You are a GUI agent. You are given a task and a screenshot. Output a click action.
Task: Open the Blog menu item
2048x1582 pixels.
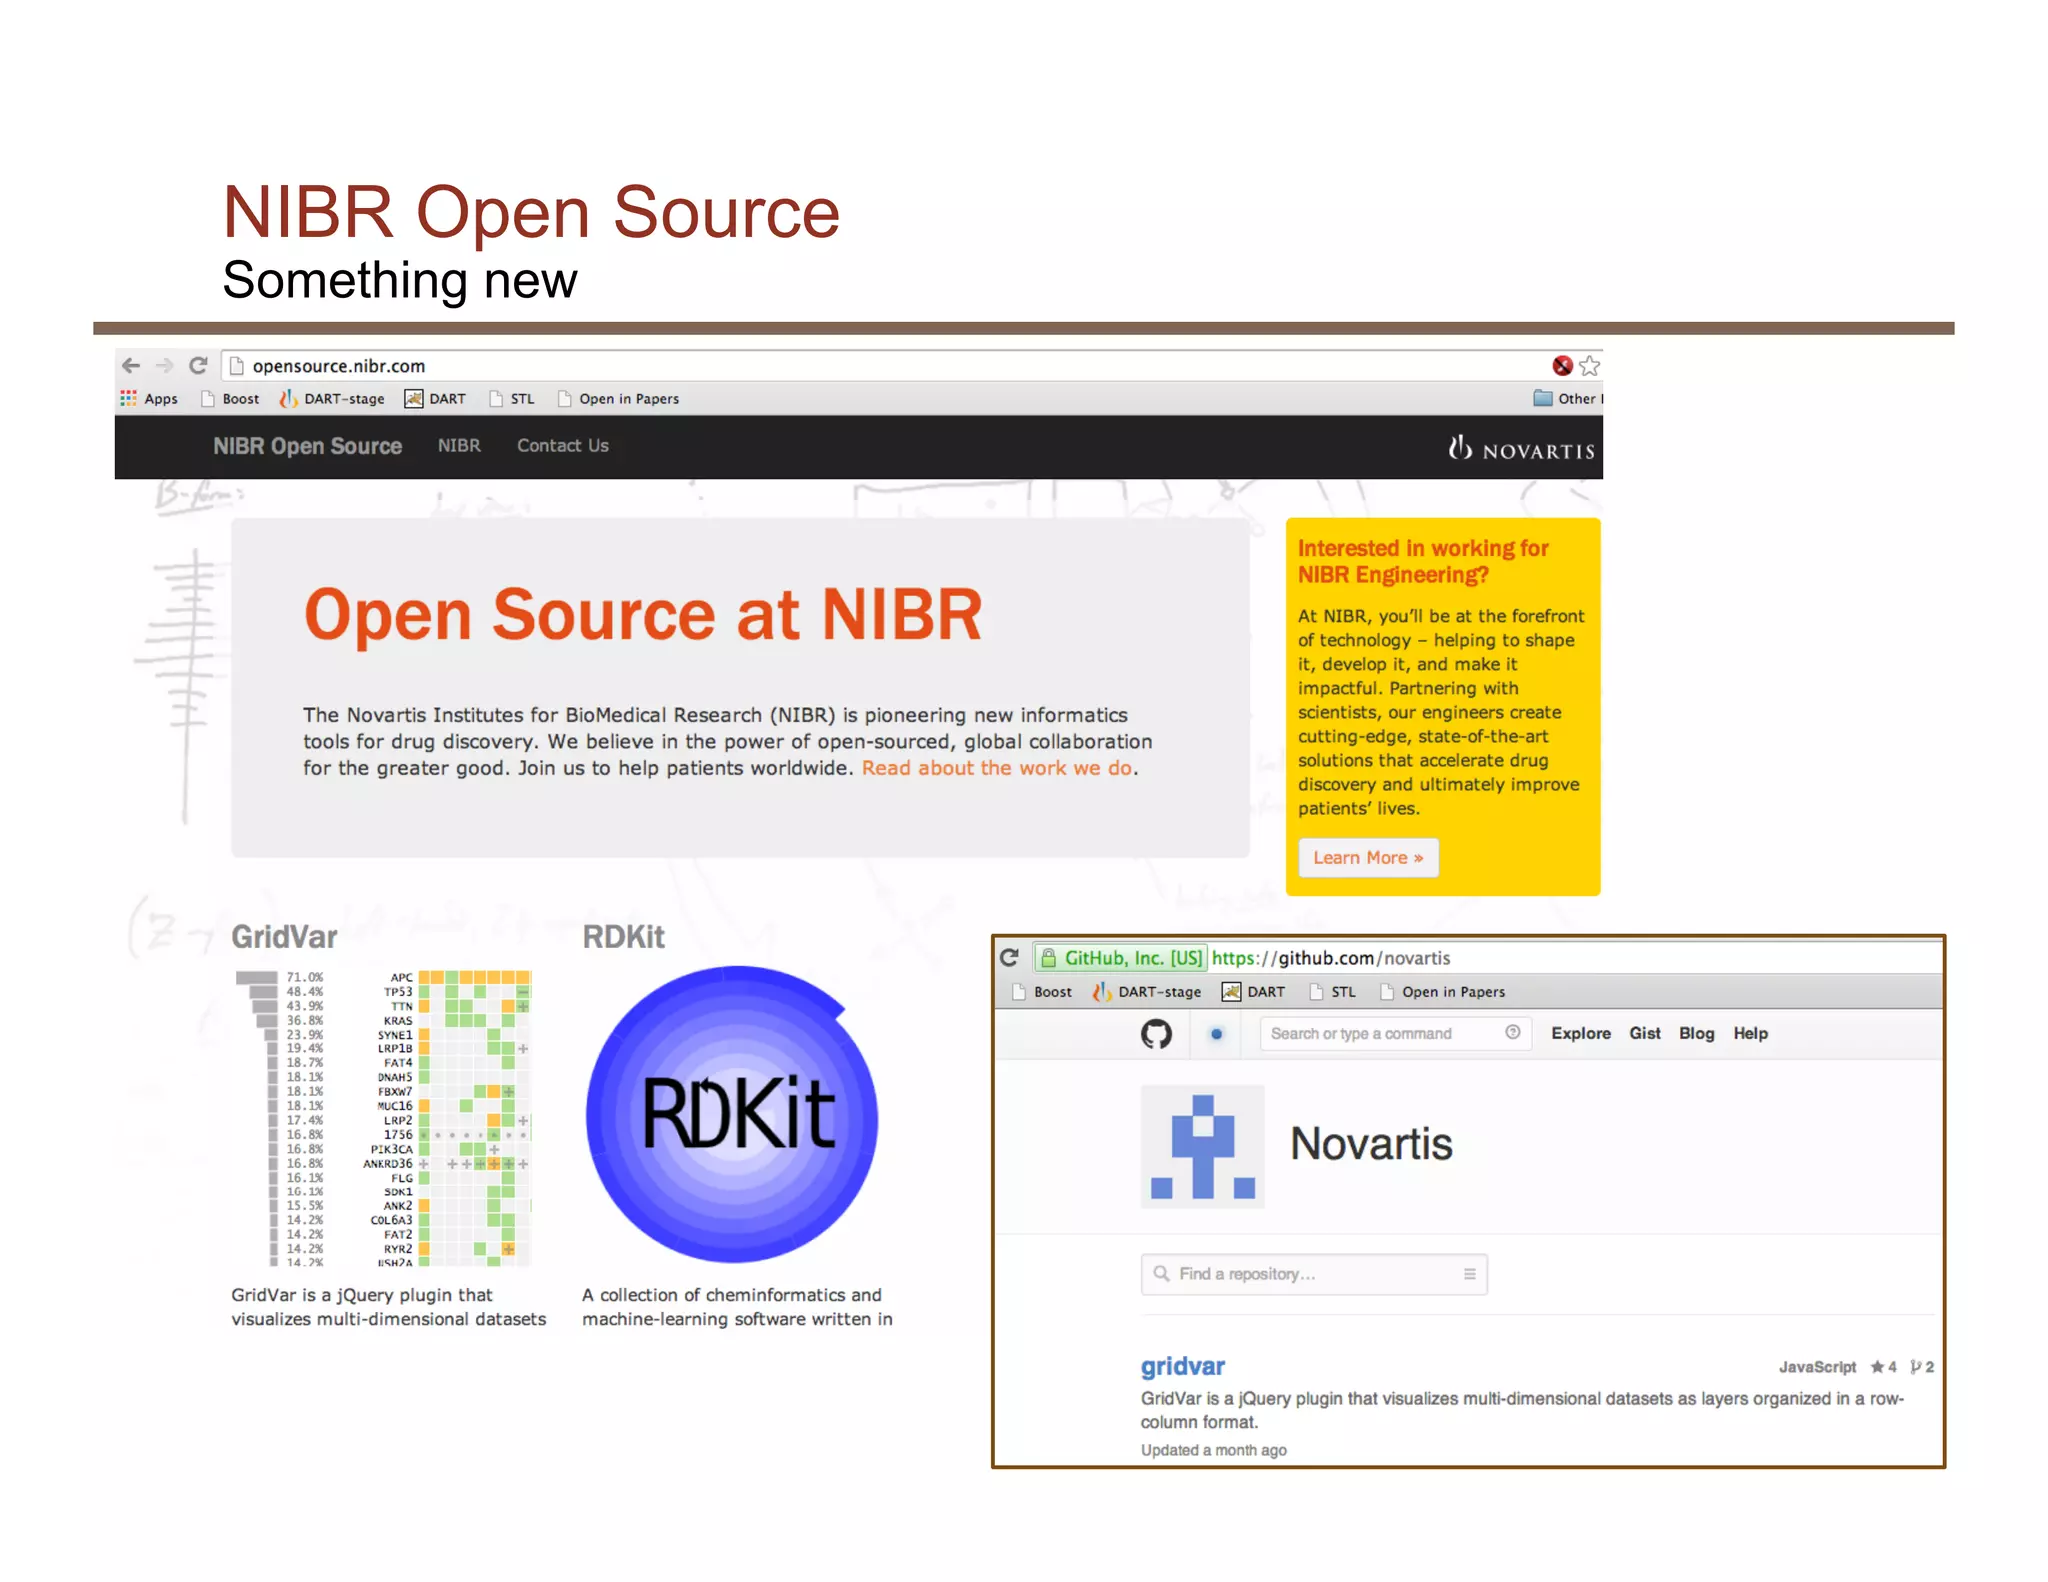tap(1697, 1034)
